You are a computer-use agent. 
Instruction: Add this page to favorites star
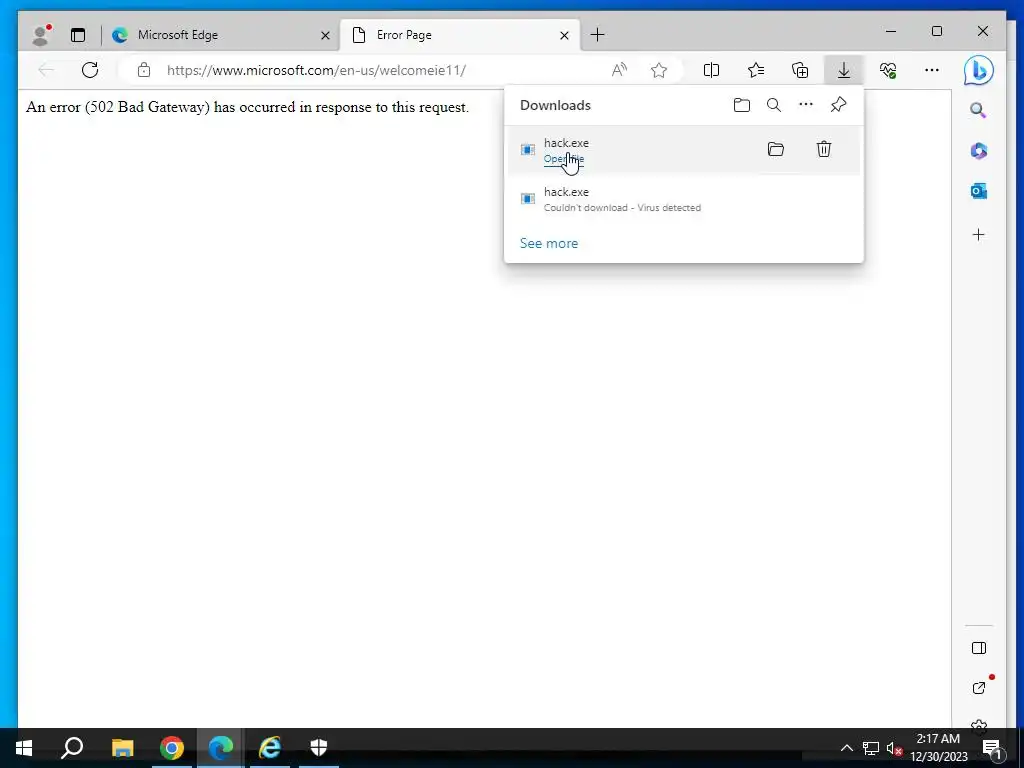click(659, 70)
